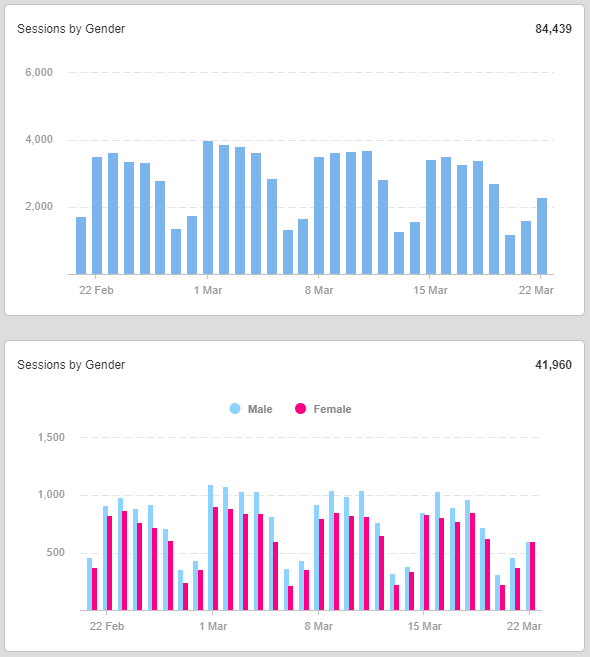Click the last bar at 22 Mar in top chart
The height and width of the screenshot is (657, 590).
click(x=542, y=236)
